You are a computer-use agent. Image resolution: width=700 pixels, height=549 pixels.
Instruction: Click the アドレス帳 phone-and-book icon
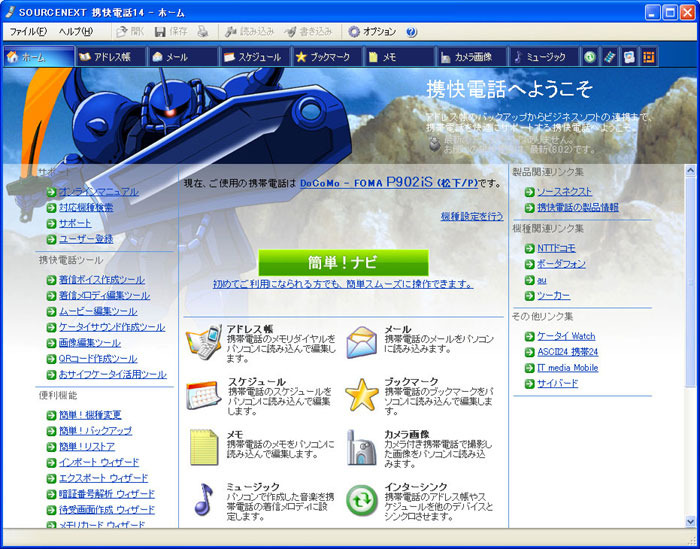coord(204,342)
